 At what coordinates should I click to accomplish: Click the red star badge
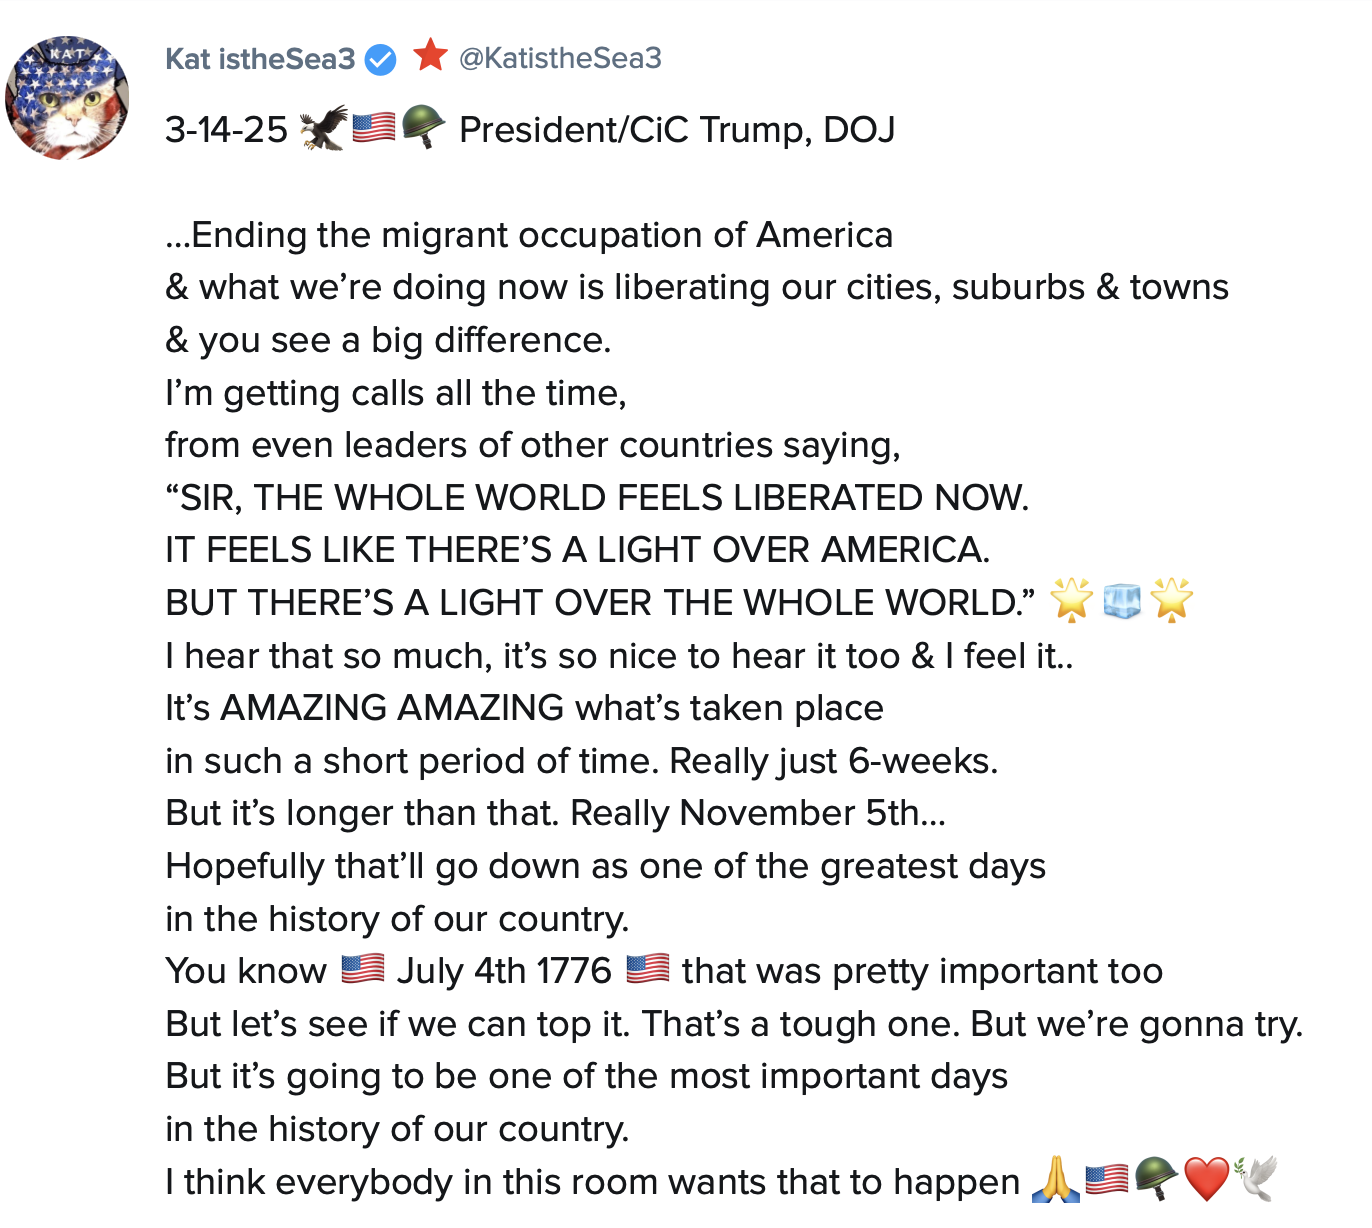click(430, 55)
